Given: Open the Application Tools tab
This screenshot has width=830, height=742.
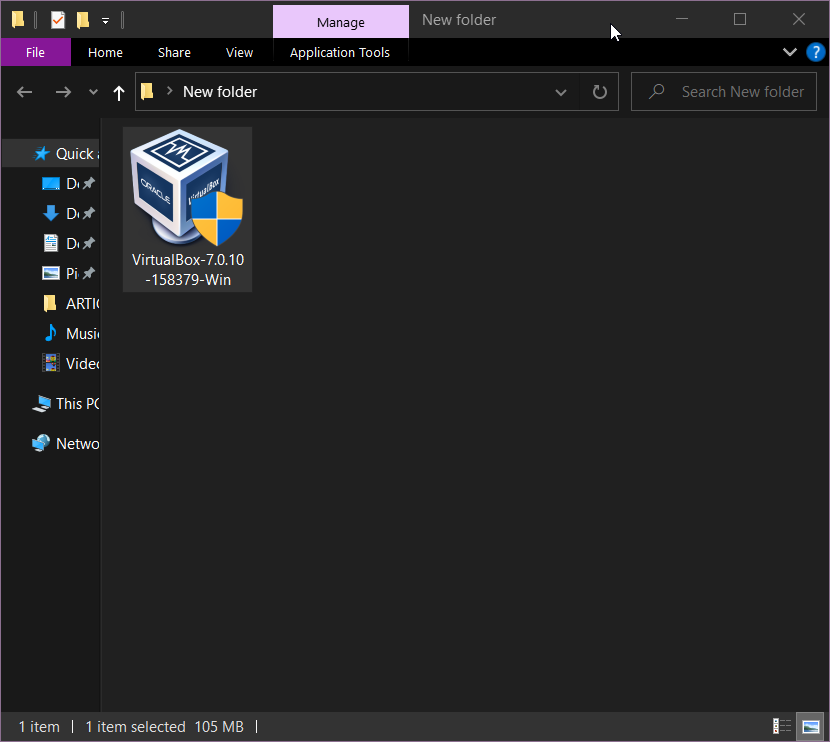Looking at the screenshot, I should click(x=340, y=52).
